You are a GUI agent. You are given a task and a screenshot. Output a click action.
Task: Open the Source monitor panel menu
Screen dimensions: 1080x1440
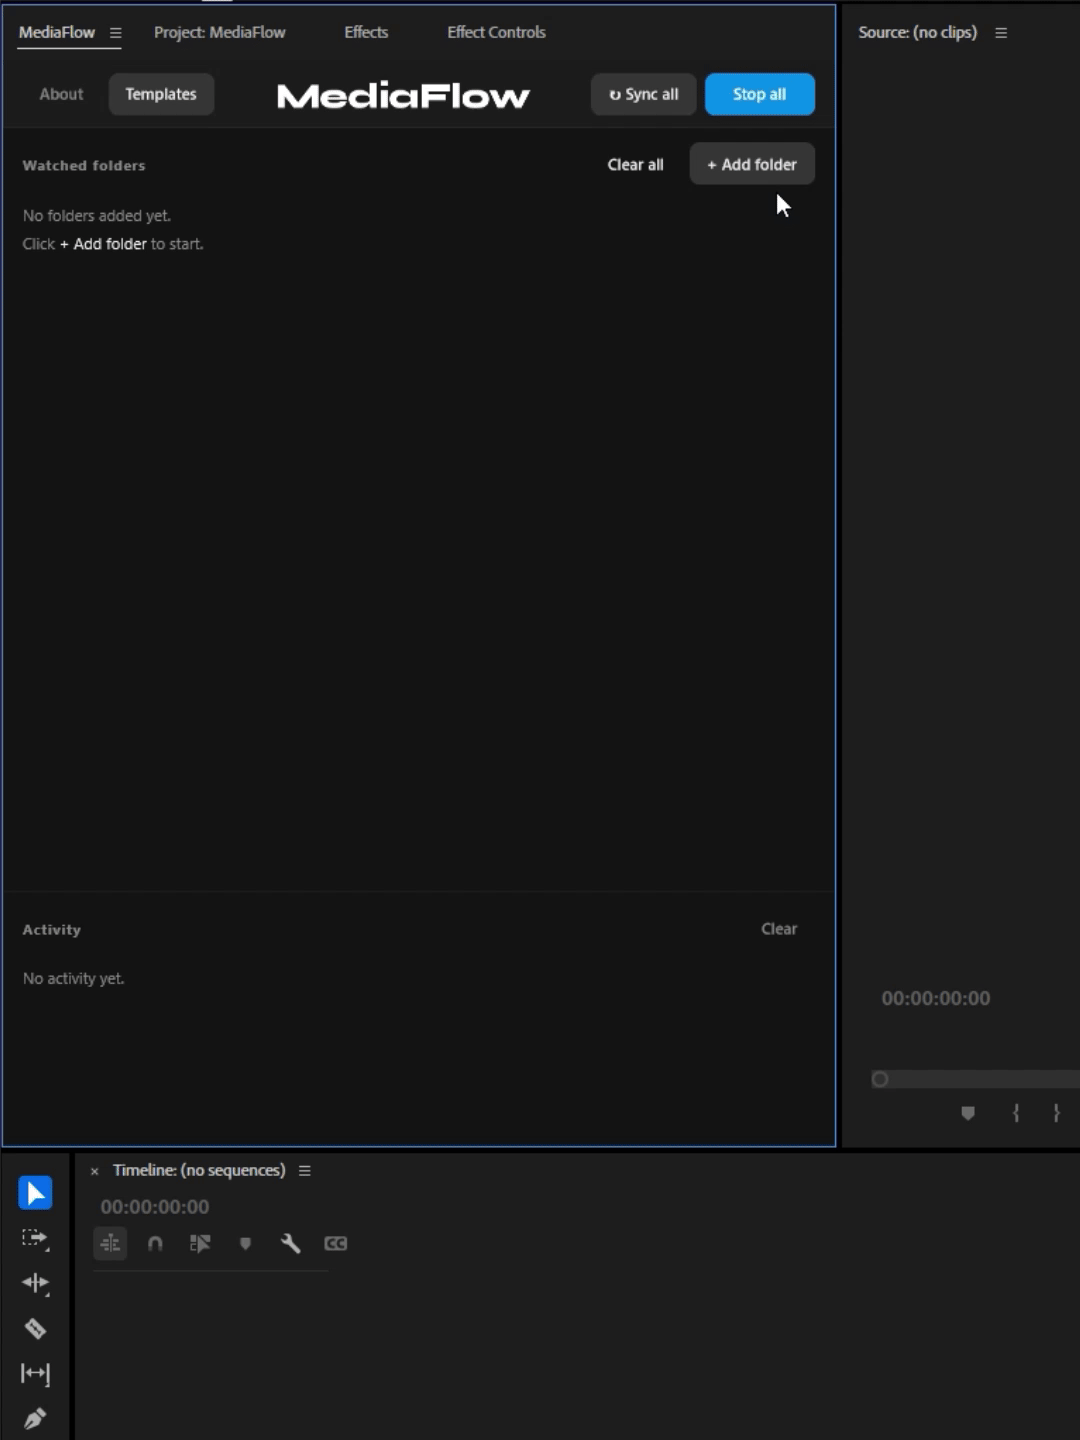click(1001, 32)
